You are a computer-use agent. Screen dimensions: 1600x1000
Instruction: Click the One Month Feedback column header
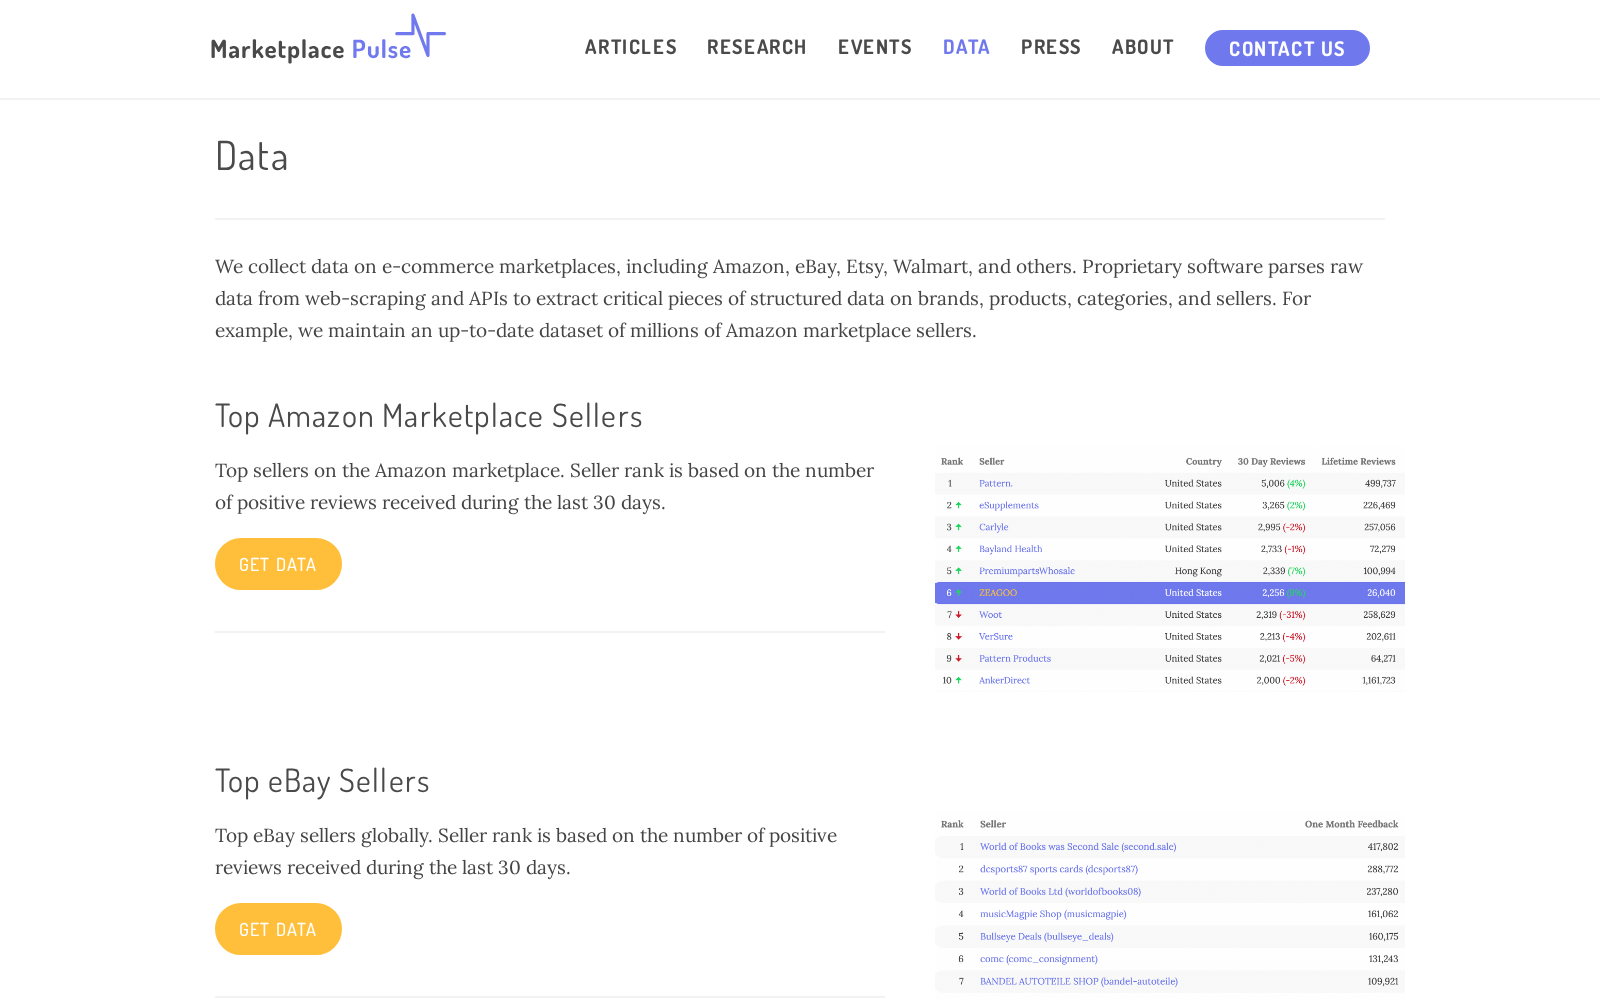point(1351,825)
